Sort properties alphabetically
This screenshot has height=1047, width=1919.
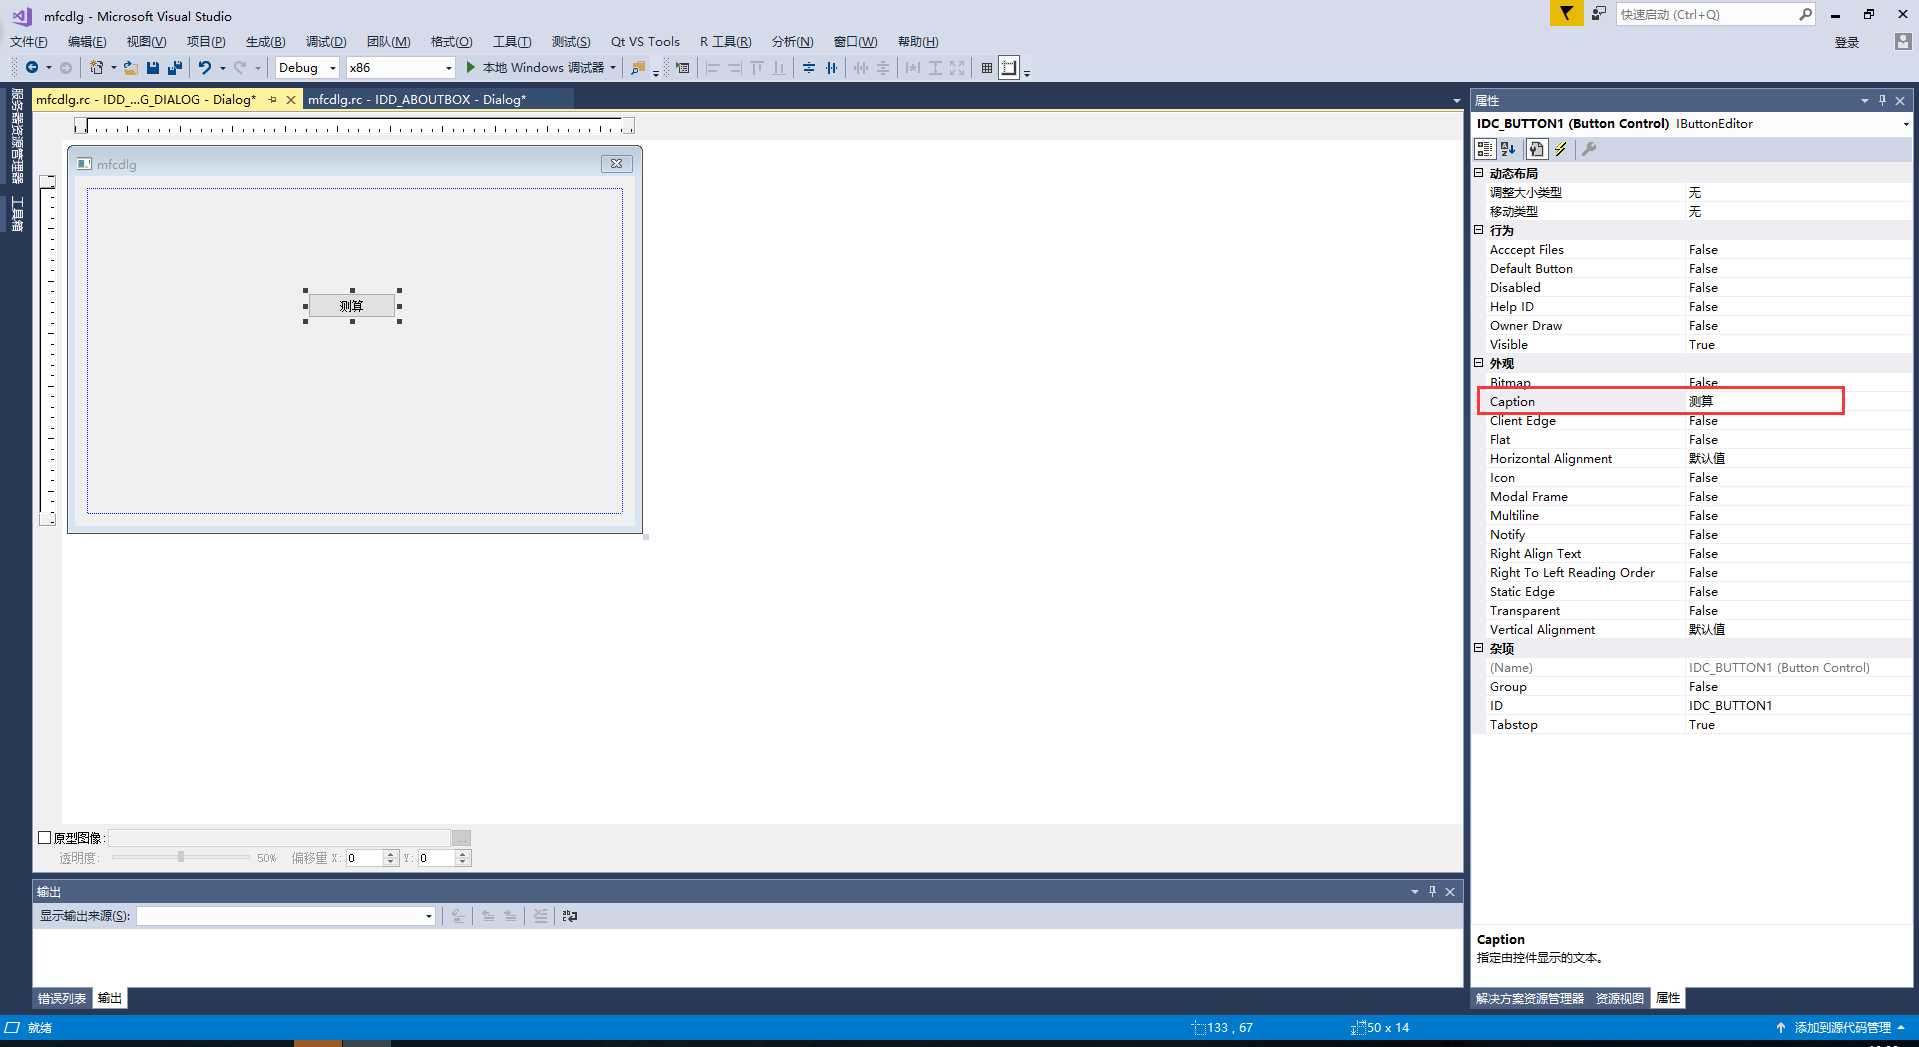tap(1509, 149)
